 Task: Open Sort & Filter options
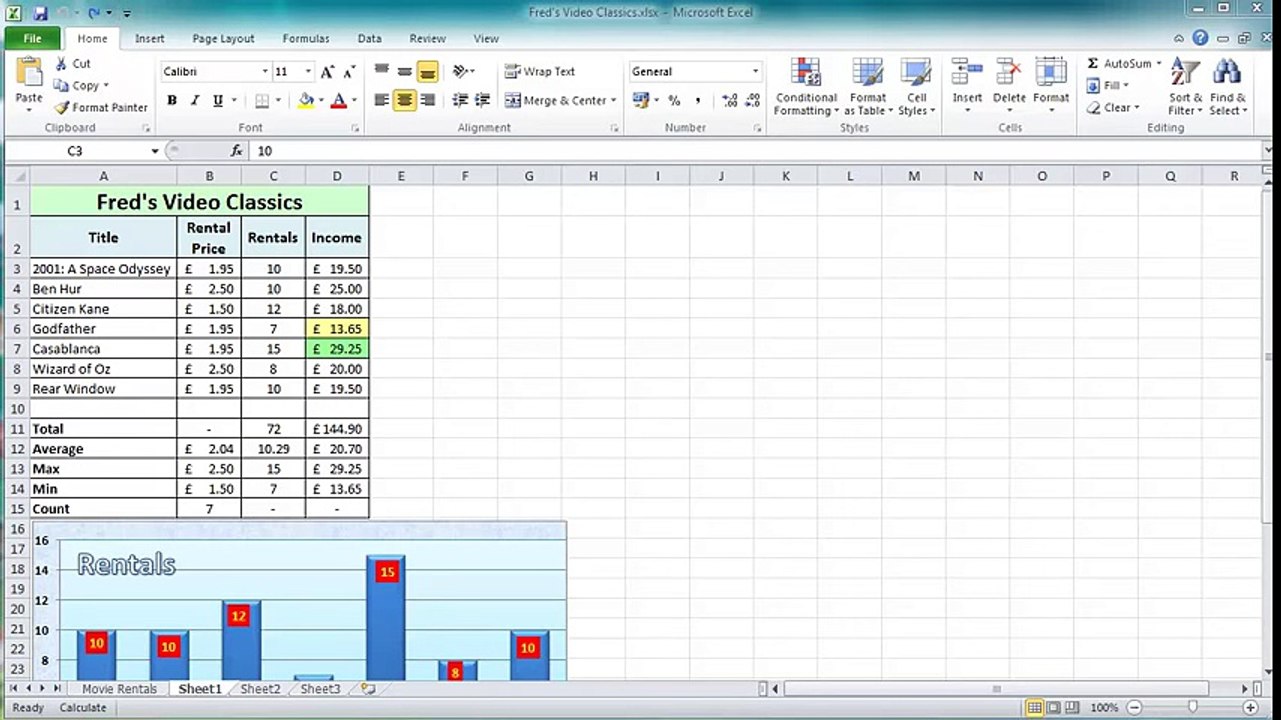tap(1186, 87)
